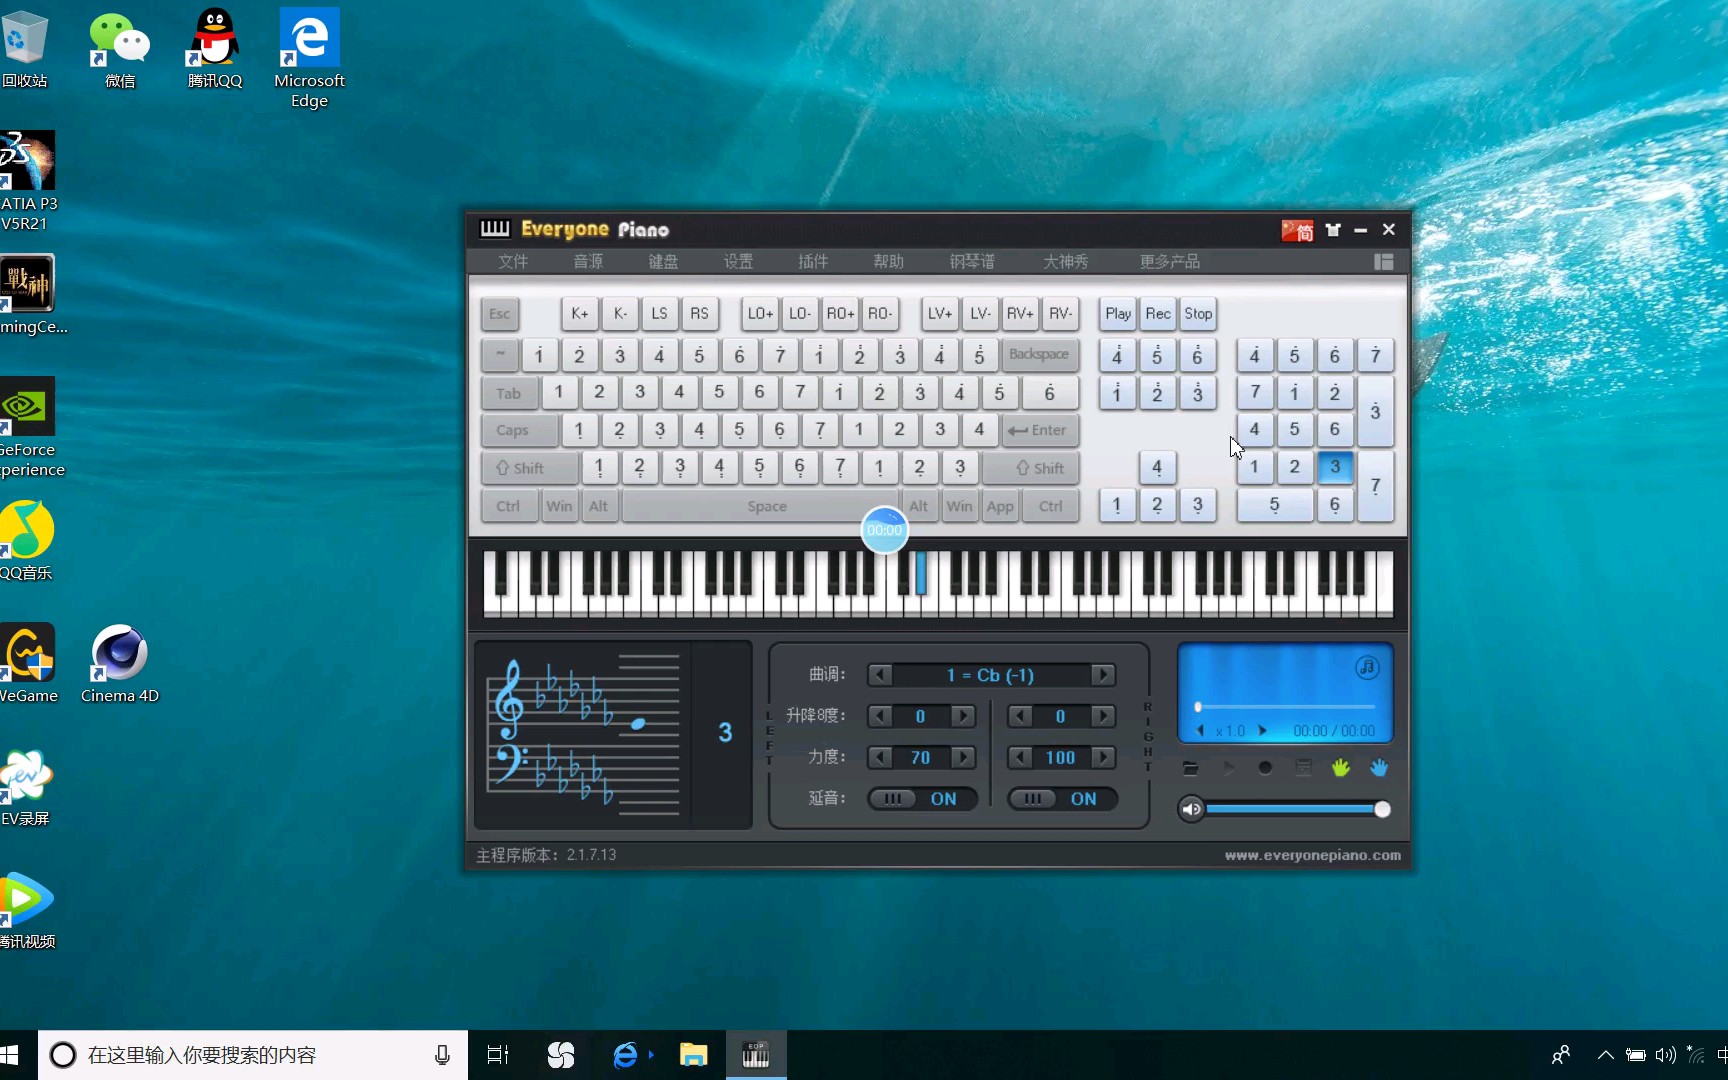
Task: Select the next key signature arrow
Action: 1103,675
